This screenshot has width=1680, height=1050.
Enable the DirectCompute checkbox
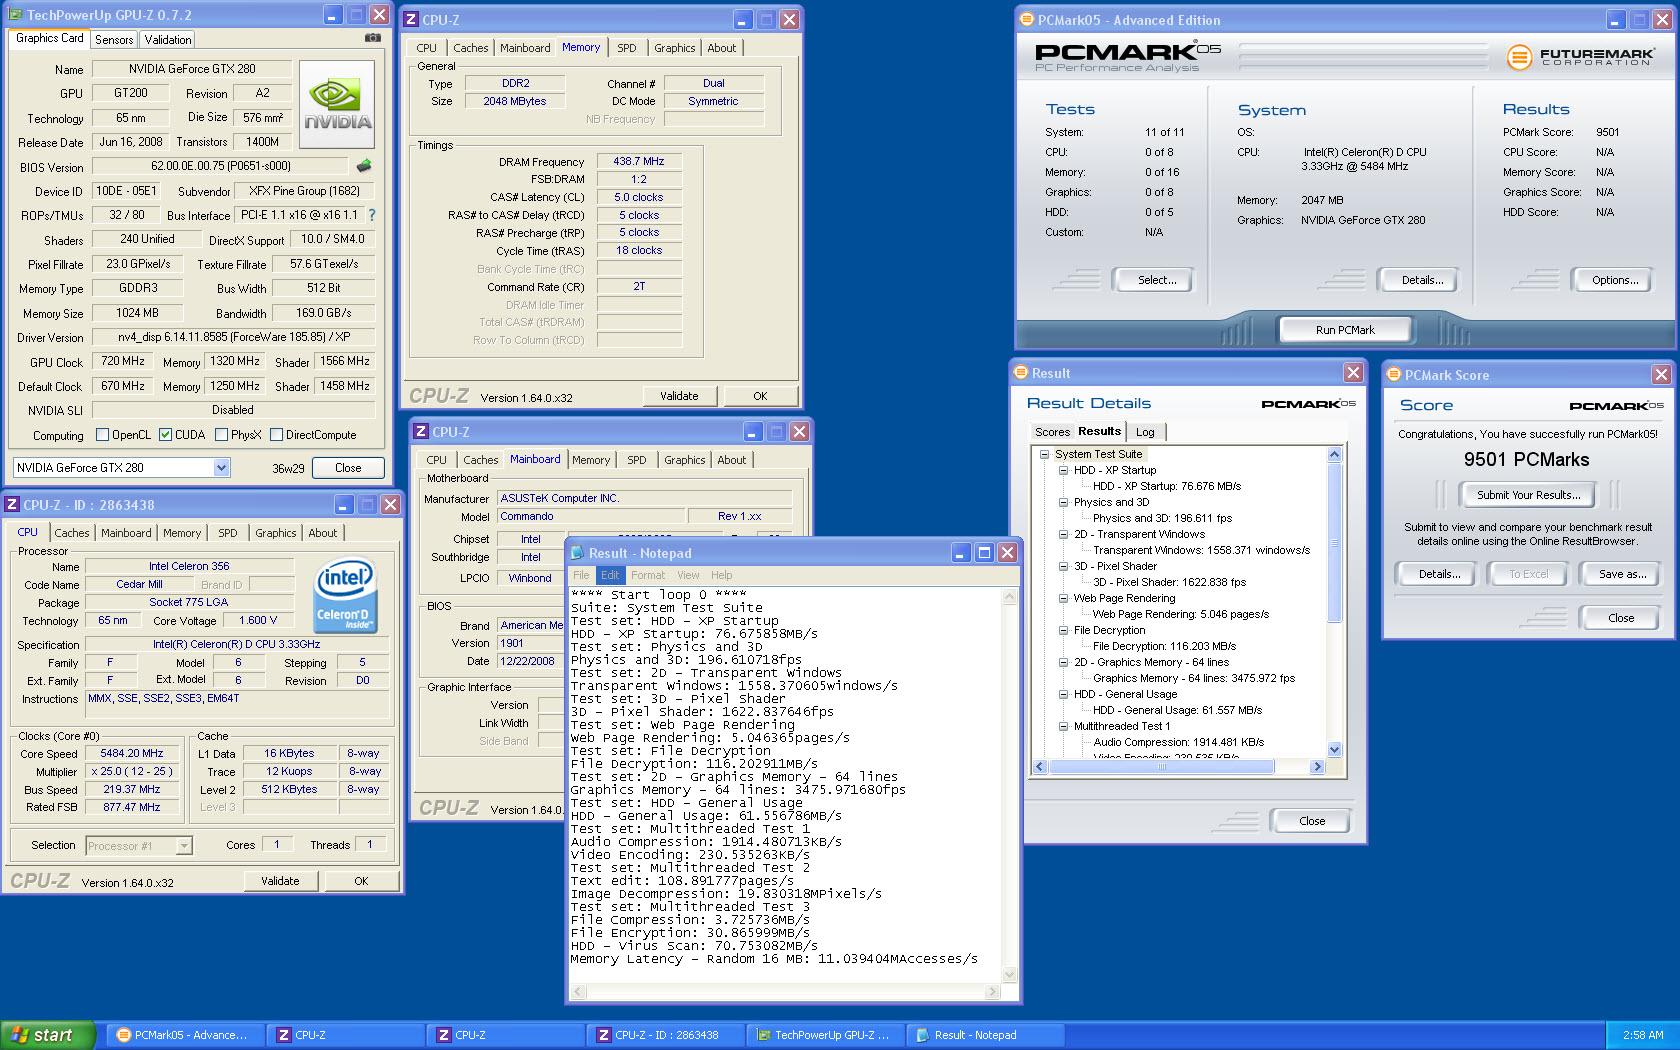point(276,435)
